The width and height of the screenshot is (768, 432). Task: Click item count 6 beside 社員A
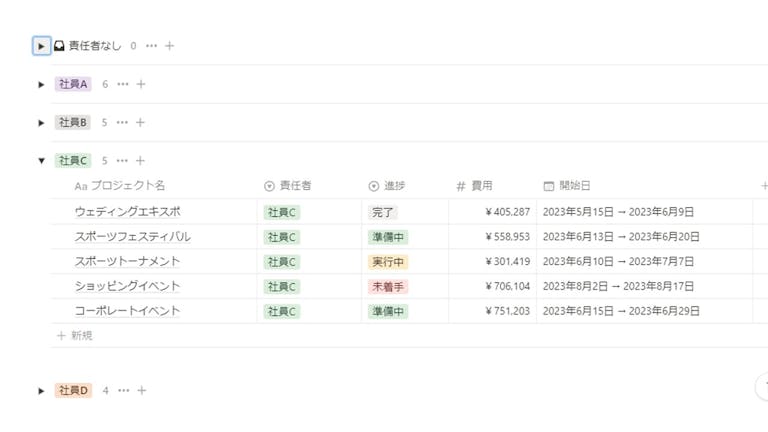[105, 84]
